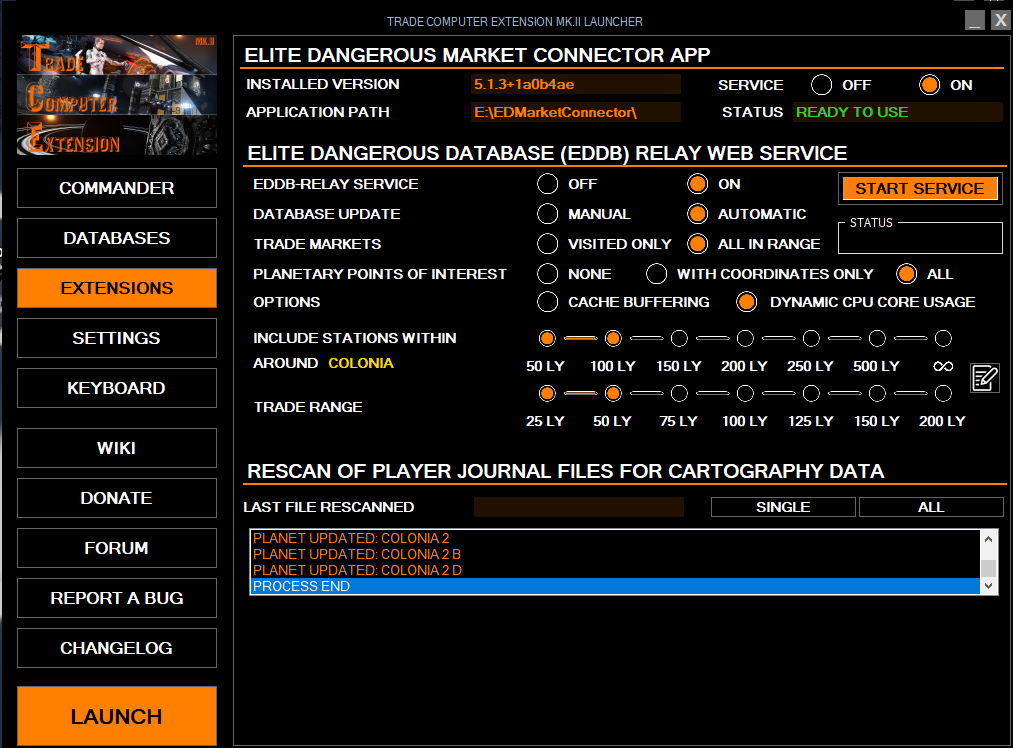Go to the Settings section

(x=117, y=338)
